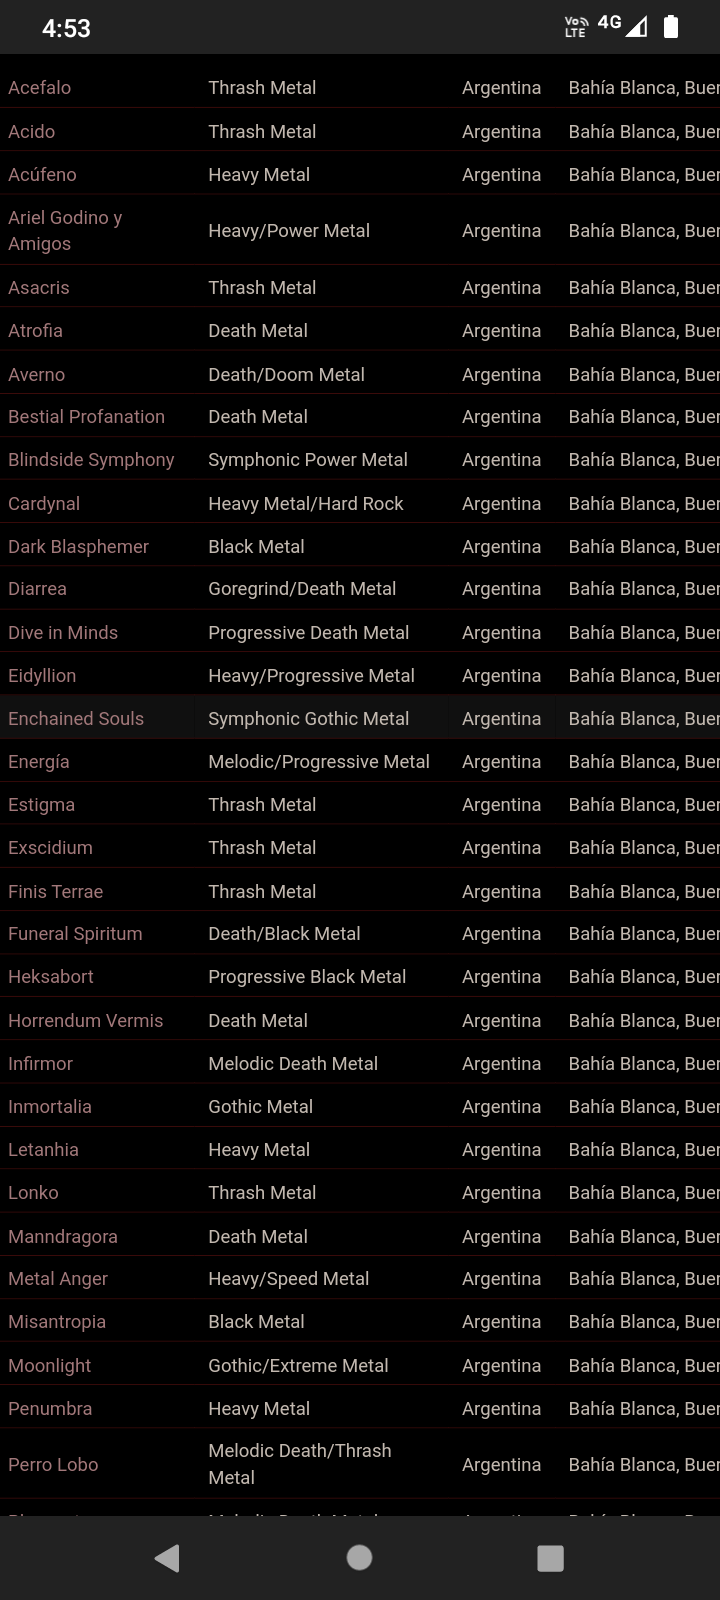Tap Symphonic Power Metal genre cell
The width and height of the screenshot is (720, 1600).
pos(308,460)
